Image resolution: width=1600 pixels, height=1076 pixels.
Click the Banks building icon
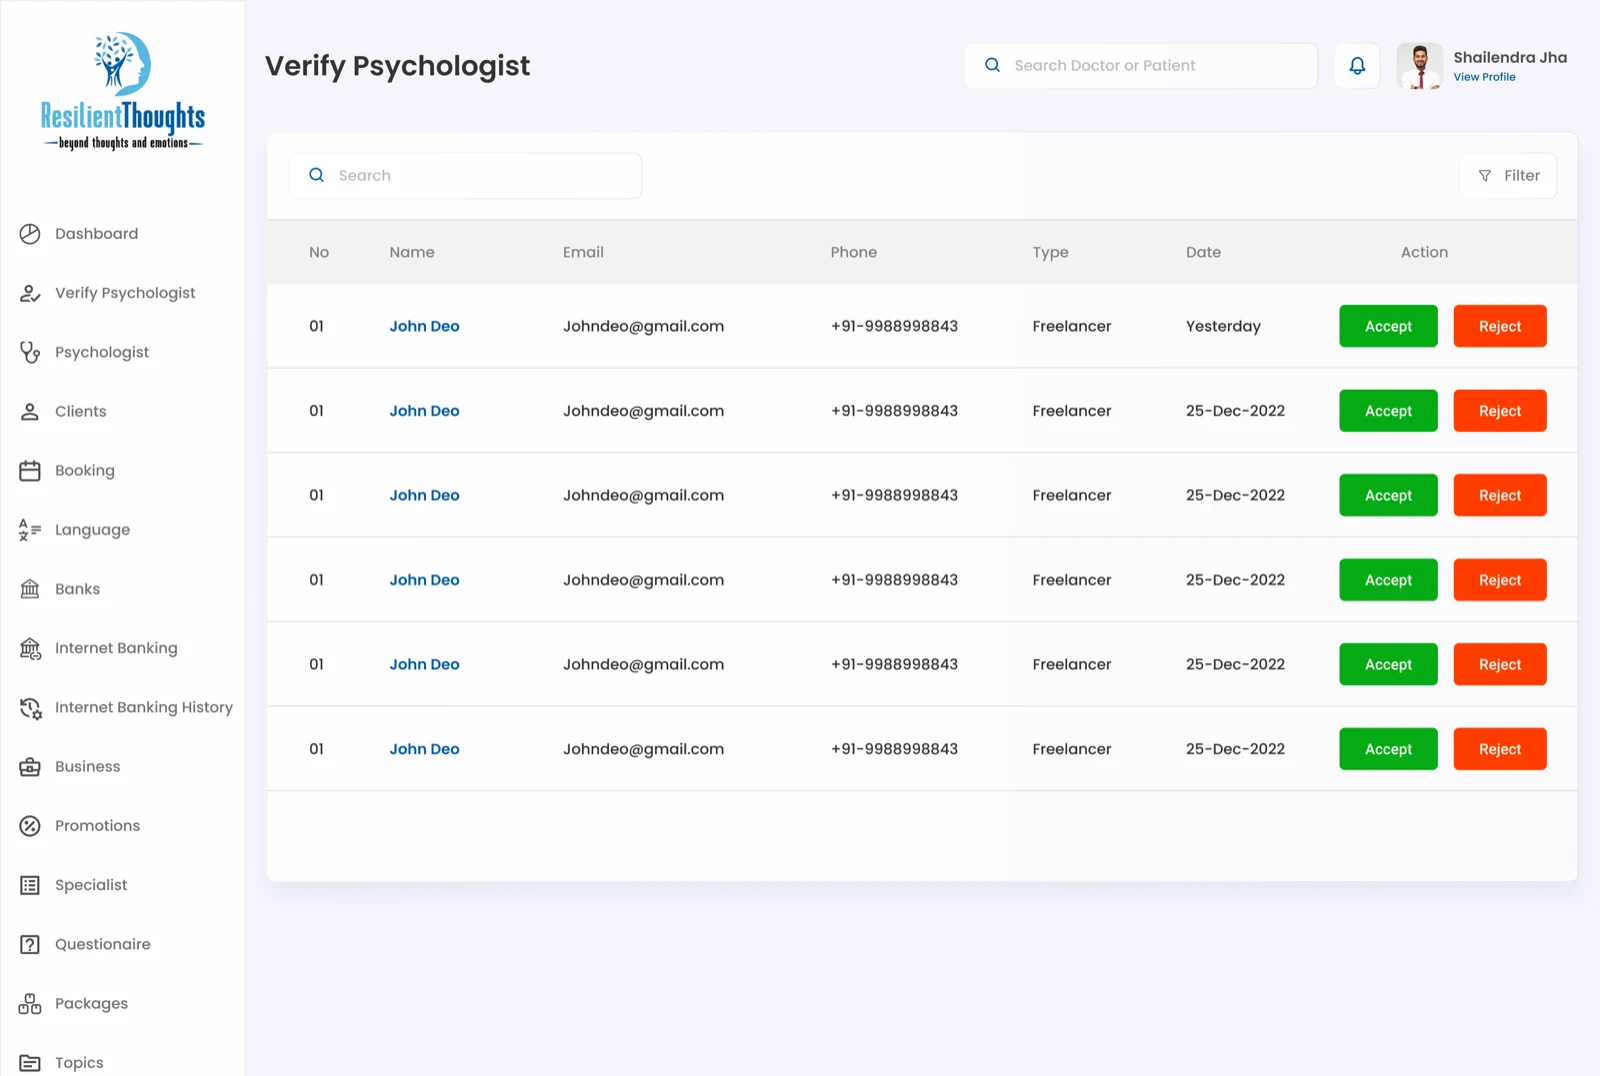(30, 589)
